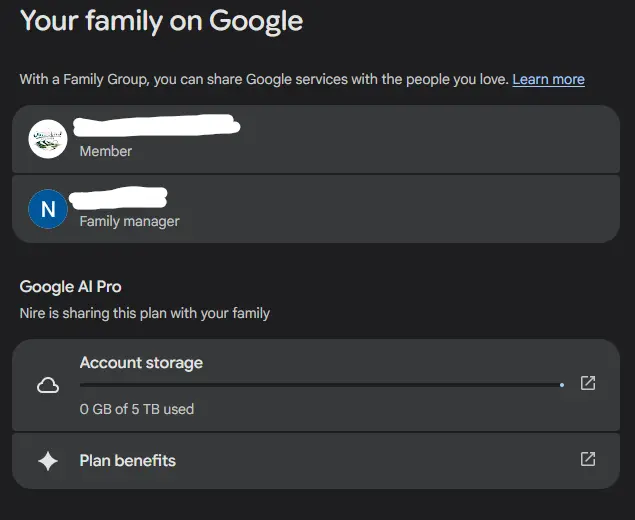Open Plan benefits external link icon
The height and width of the screenshot is (520, 635).
pos(588,459)
